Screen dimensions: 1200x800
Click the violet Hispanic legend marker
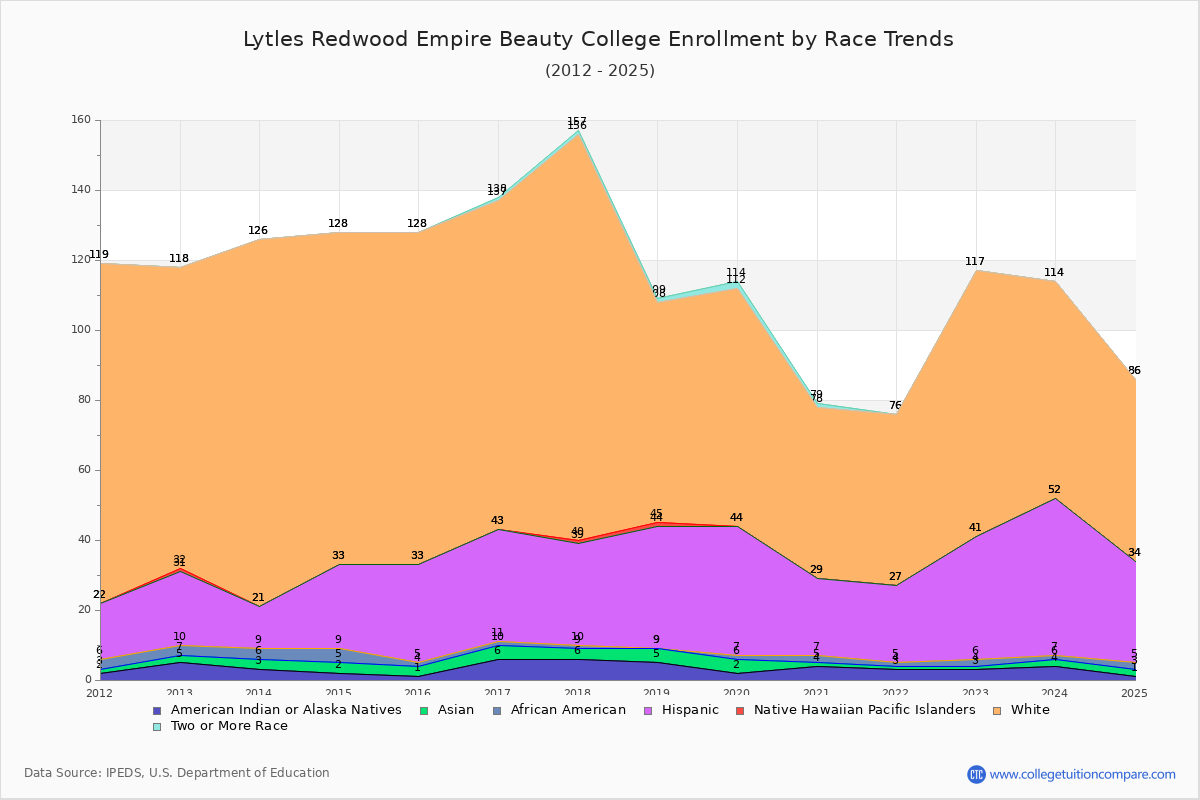click(648, 710)
